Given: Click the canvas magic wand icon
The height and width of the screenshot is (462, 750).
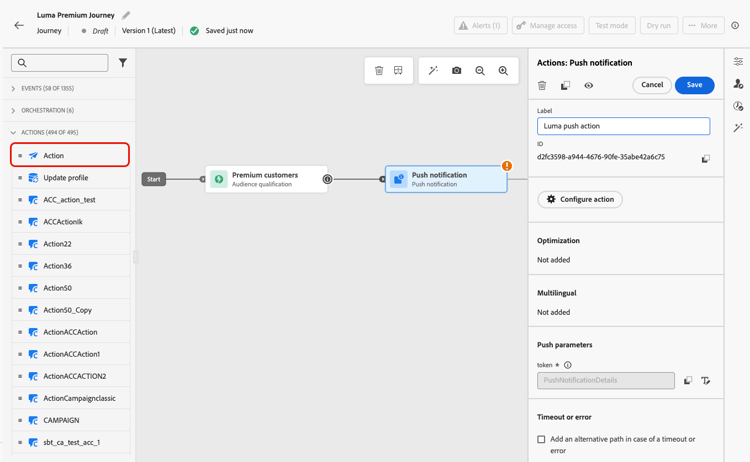Looking at the screenshot, I should (433, 70).
